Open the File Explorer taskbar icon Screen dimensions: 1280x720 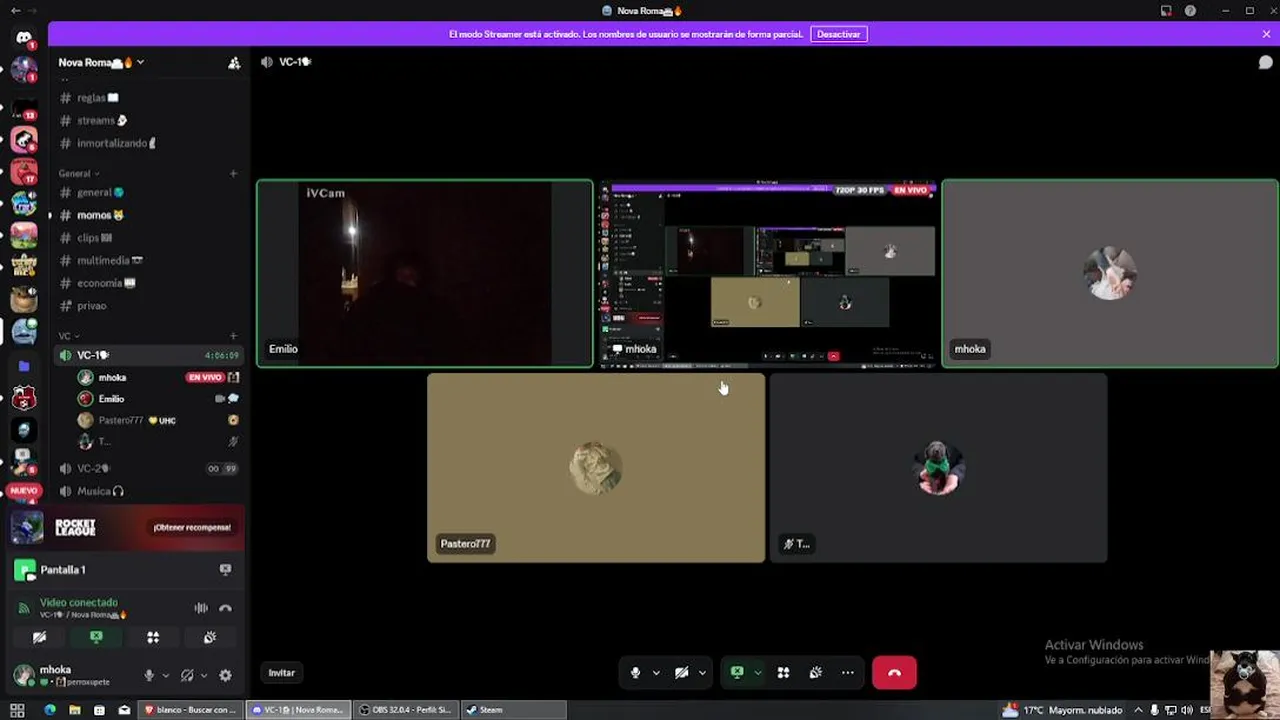(75, 710)
